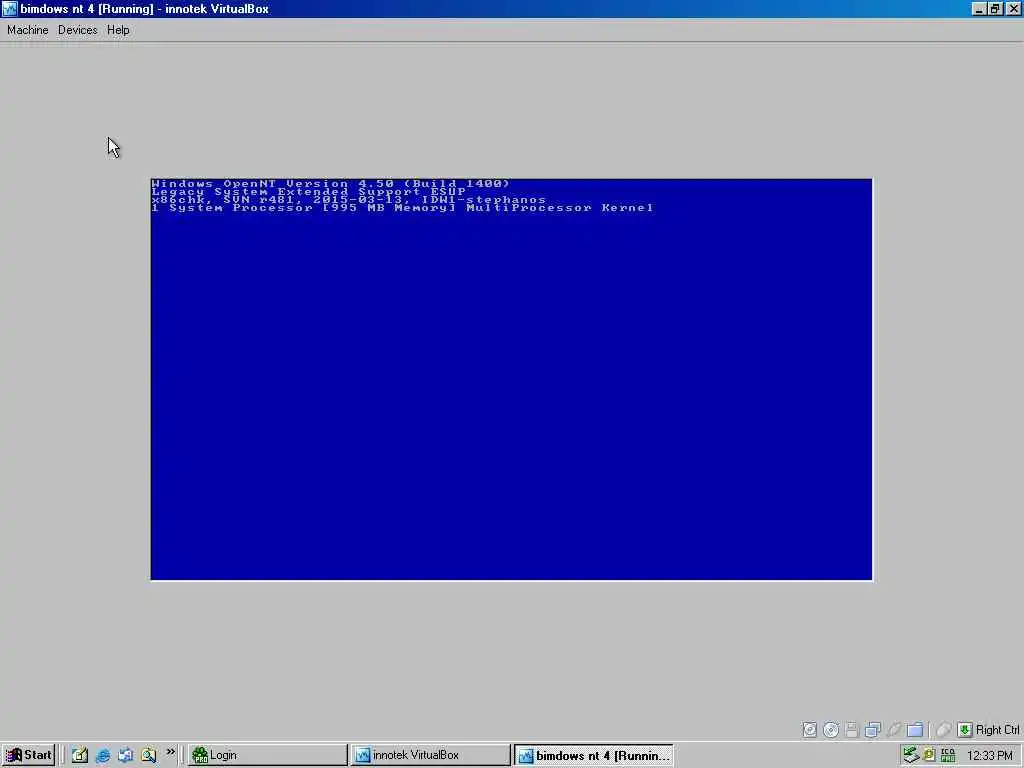Expand the quick launch overflow chevron
The width and height of the screenshot is (1024, 768).
(170, 752)
